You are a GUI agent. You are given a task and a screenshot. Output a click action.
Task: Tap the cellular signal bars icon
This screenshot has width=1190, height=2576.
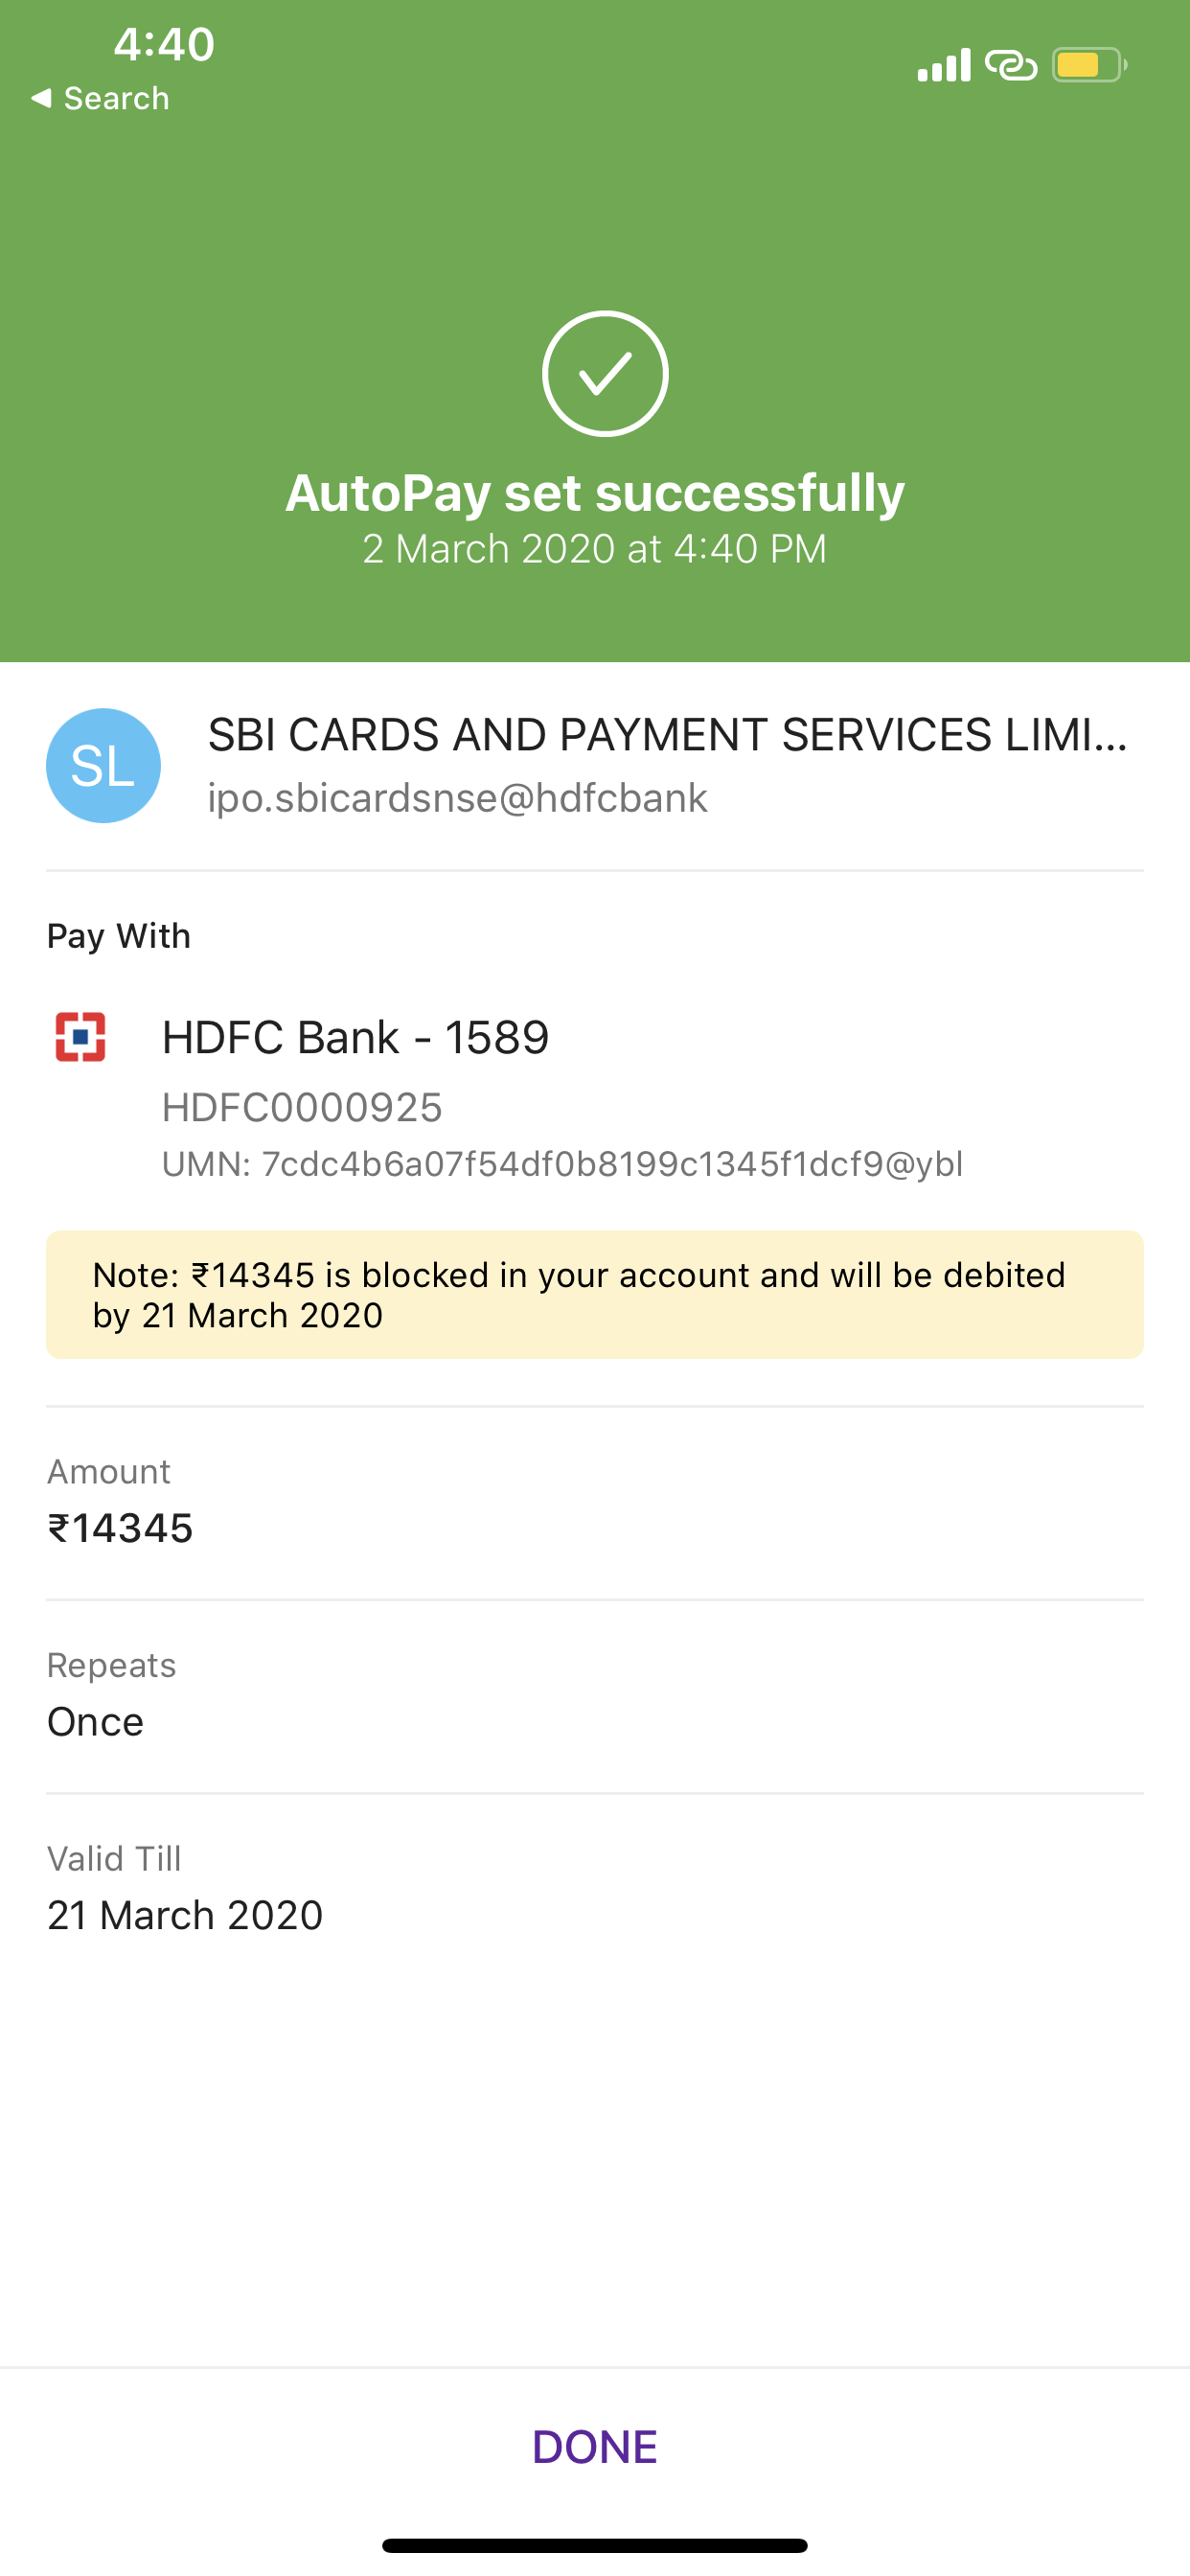pyautogui.click(x=944, y=65)
